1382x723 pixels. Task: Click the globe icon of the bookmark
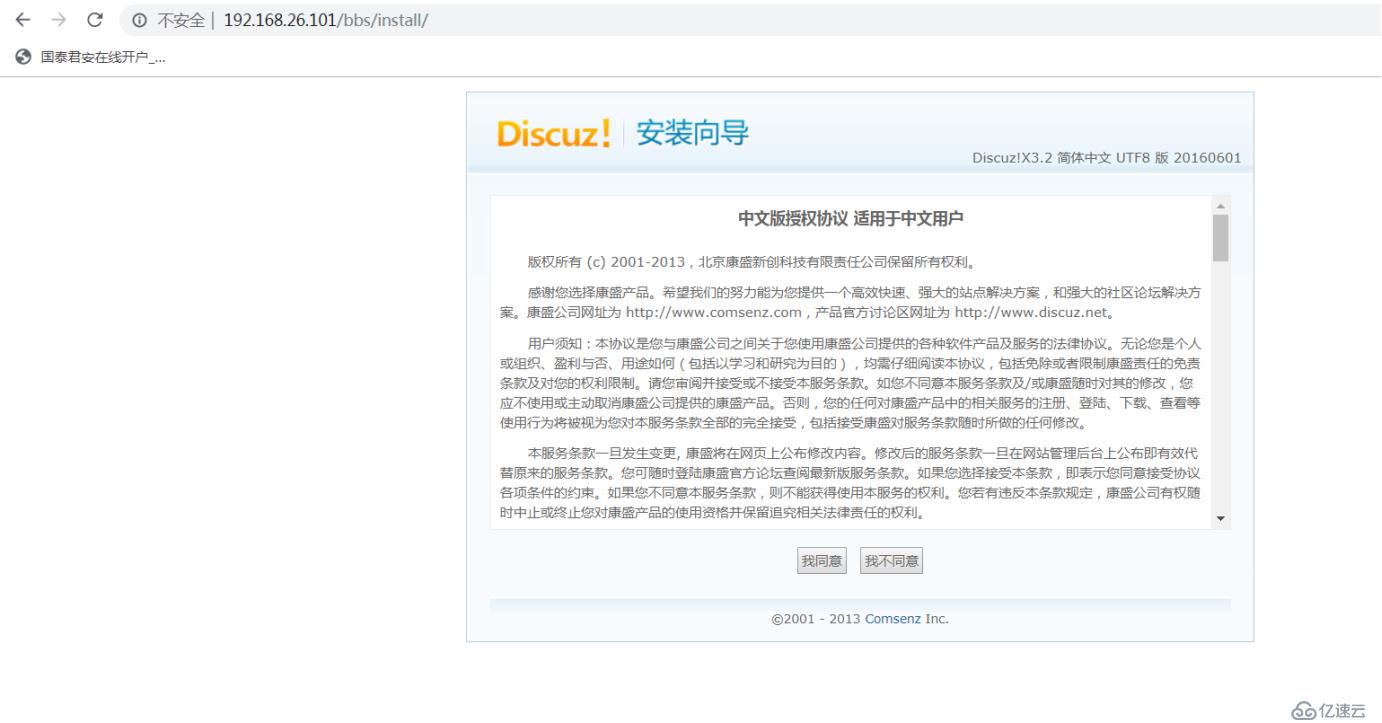[24, 57]
